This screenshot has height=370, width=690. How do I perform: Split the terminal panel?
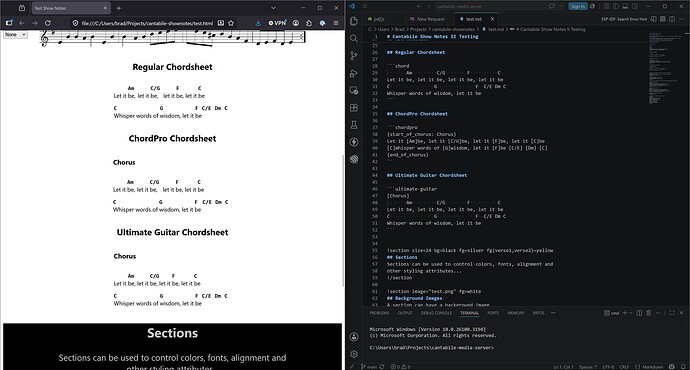point(639,313)
